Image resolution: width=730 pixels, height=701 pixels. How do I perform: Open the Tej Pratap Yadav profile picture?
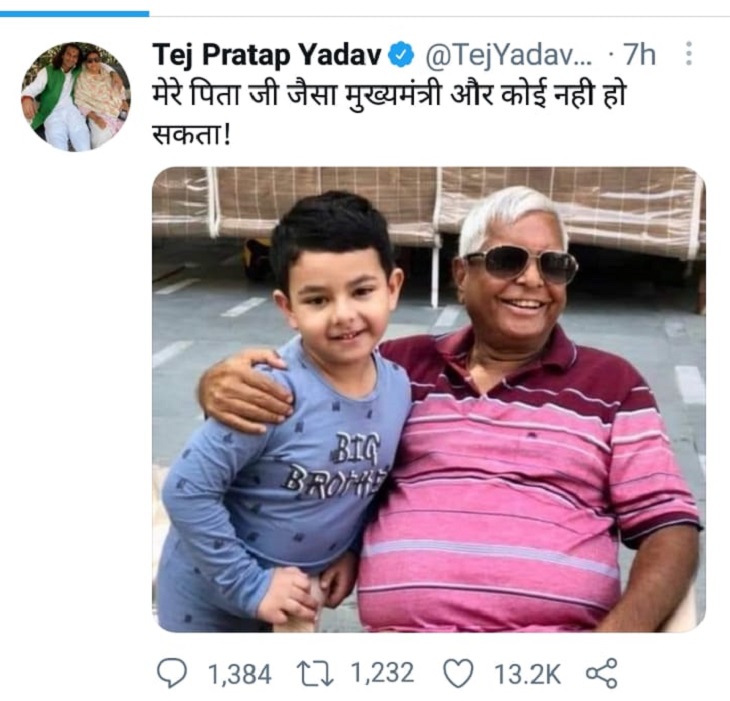click(76, 97)
